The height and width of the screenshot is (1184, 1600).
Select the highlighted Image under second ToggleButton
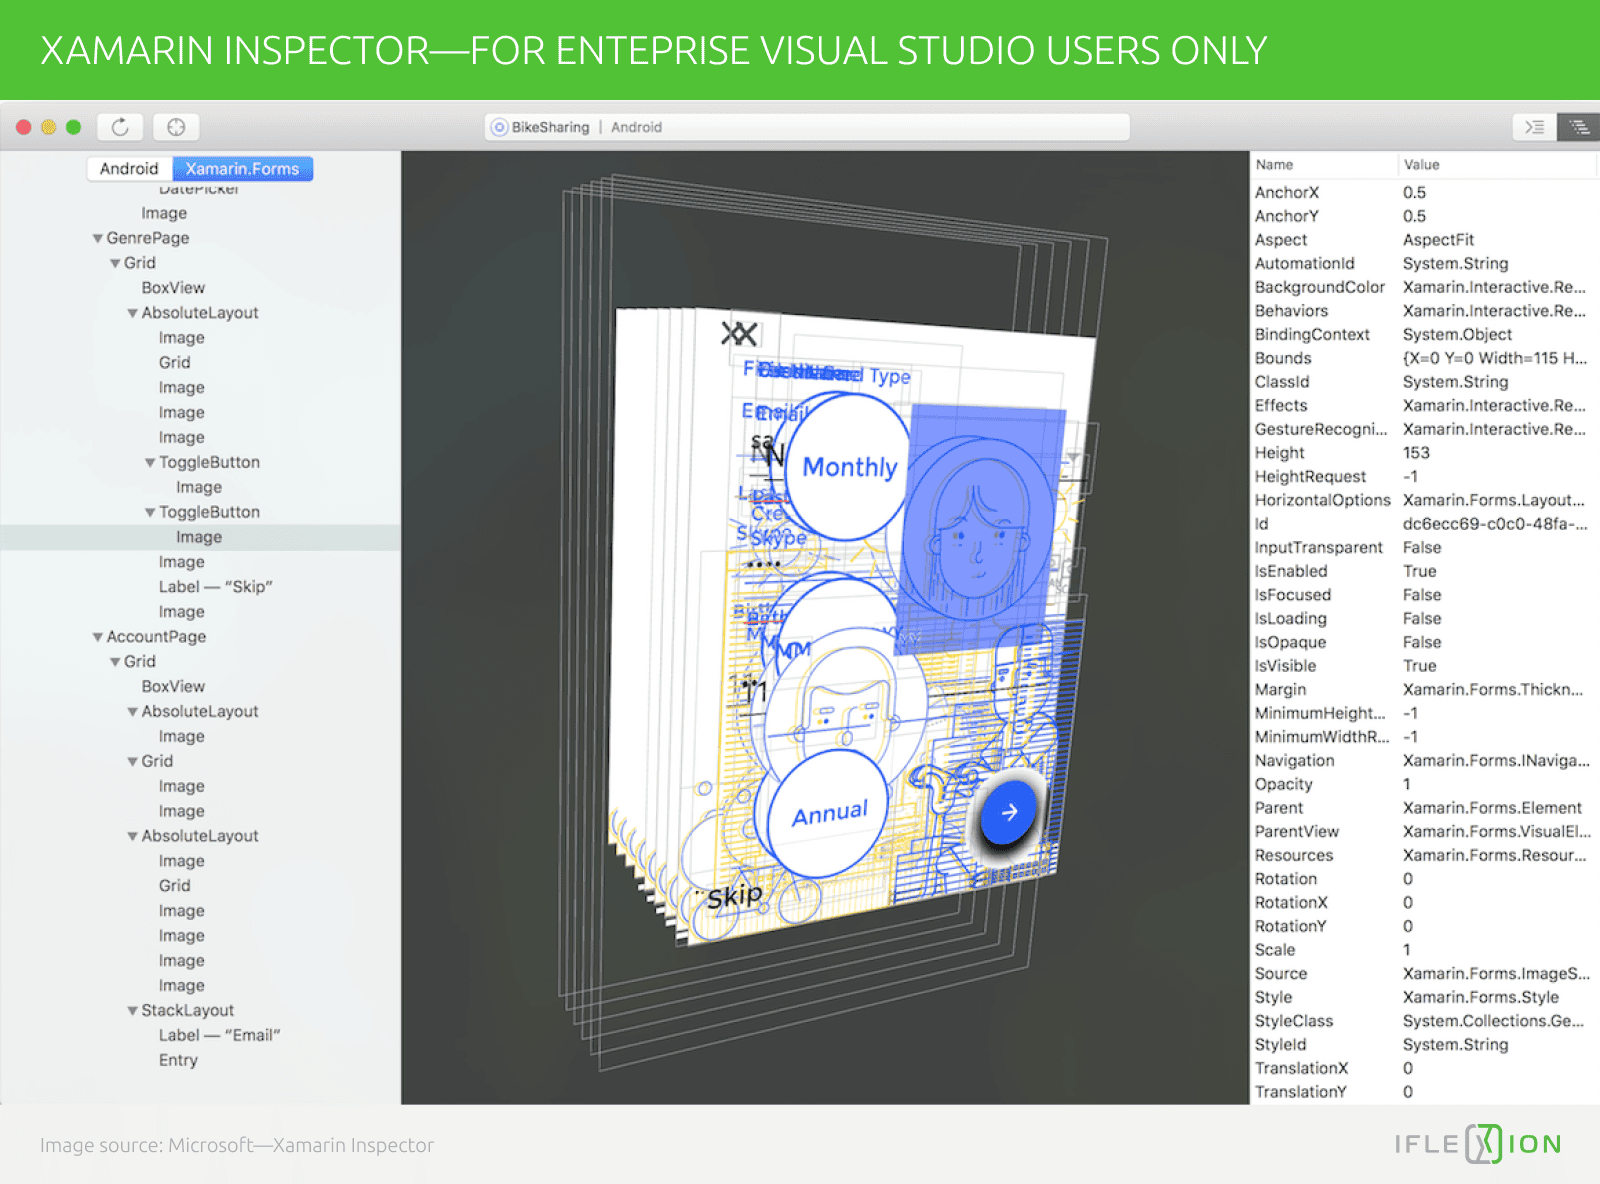coord(200,537)
